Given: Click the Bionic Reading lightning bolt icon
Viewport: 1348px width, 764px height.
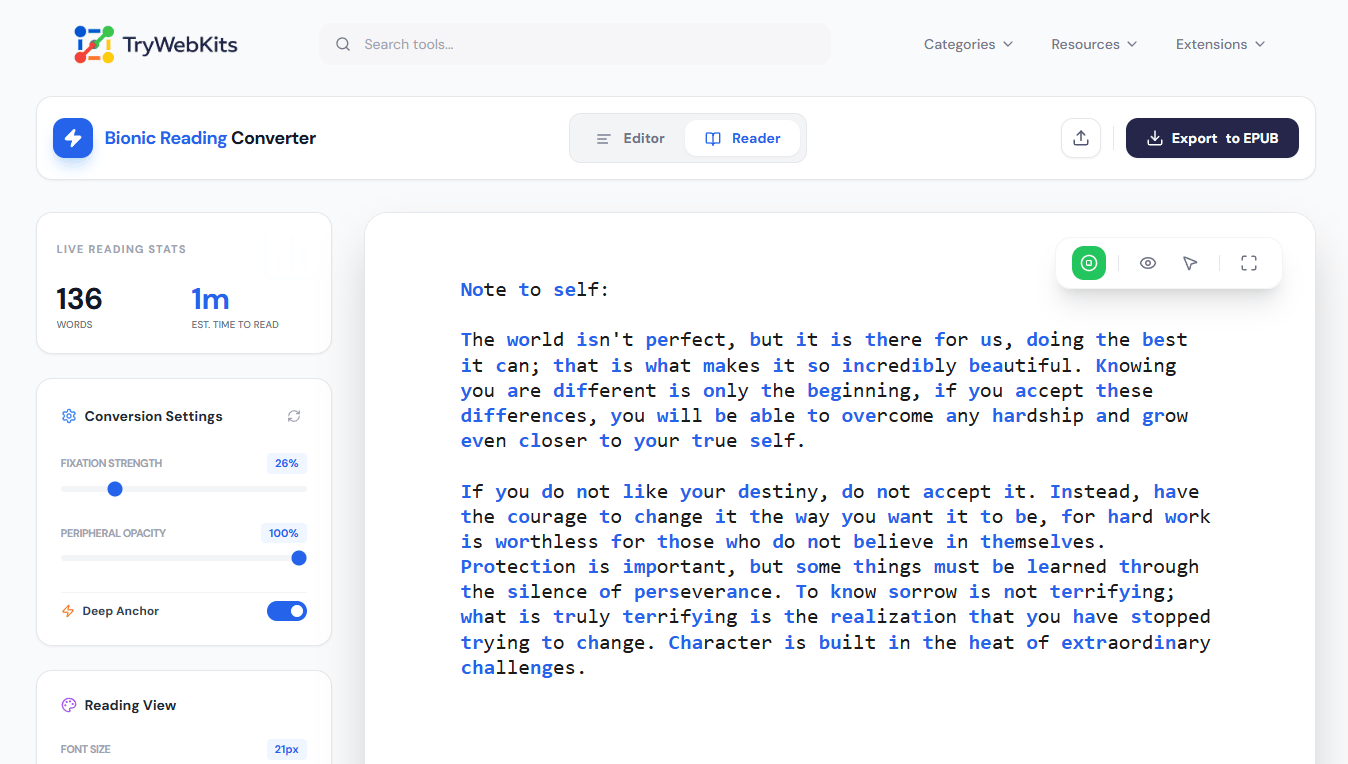Looking at the screenshot, I should pos(72,138).
